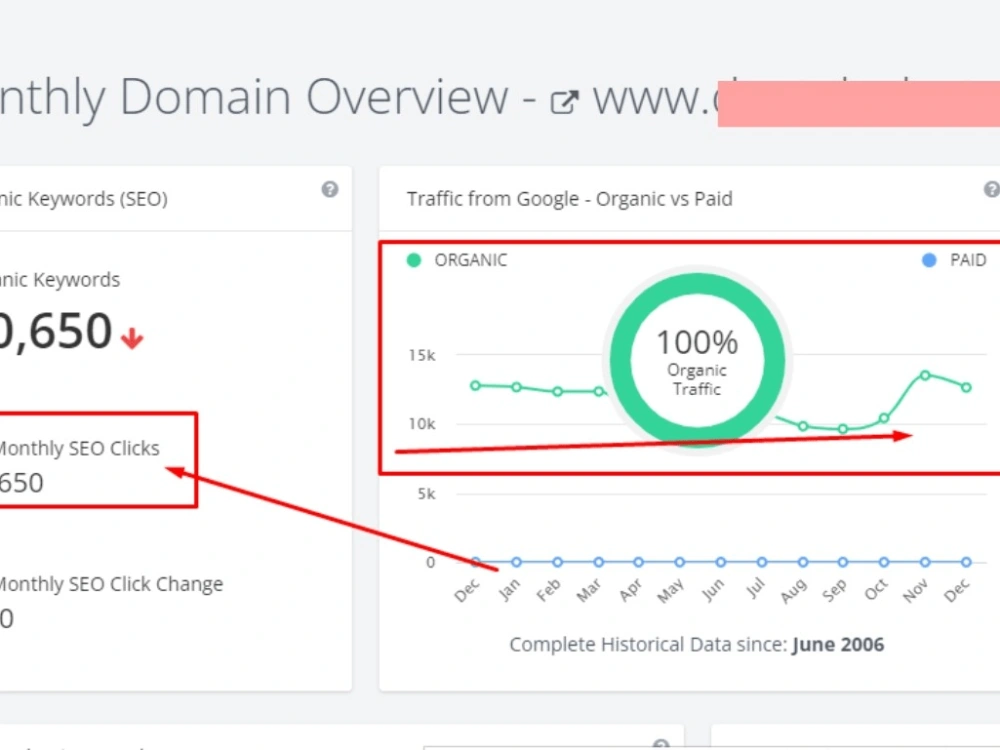The width and height of the screenshot is (1000, 750).
Task: Click the ORGANIC green legend dot
Action: tap(413, 260)
